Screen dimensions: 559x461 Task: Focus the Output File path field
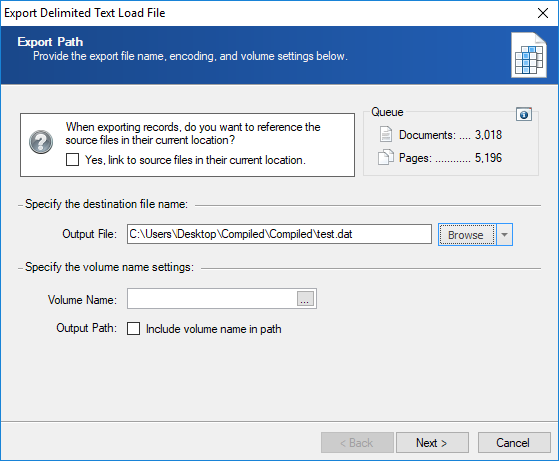click(279, 234)
